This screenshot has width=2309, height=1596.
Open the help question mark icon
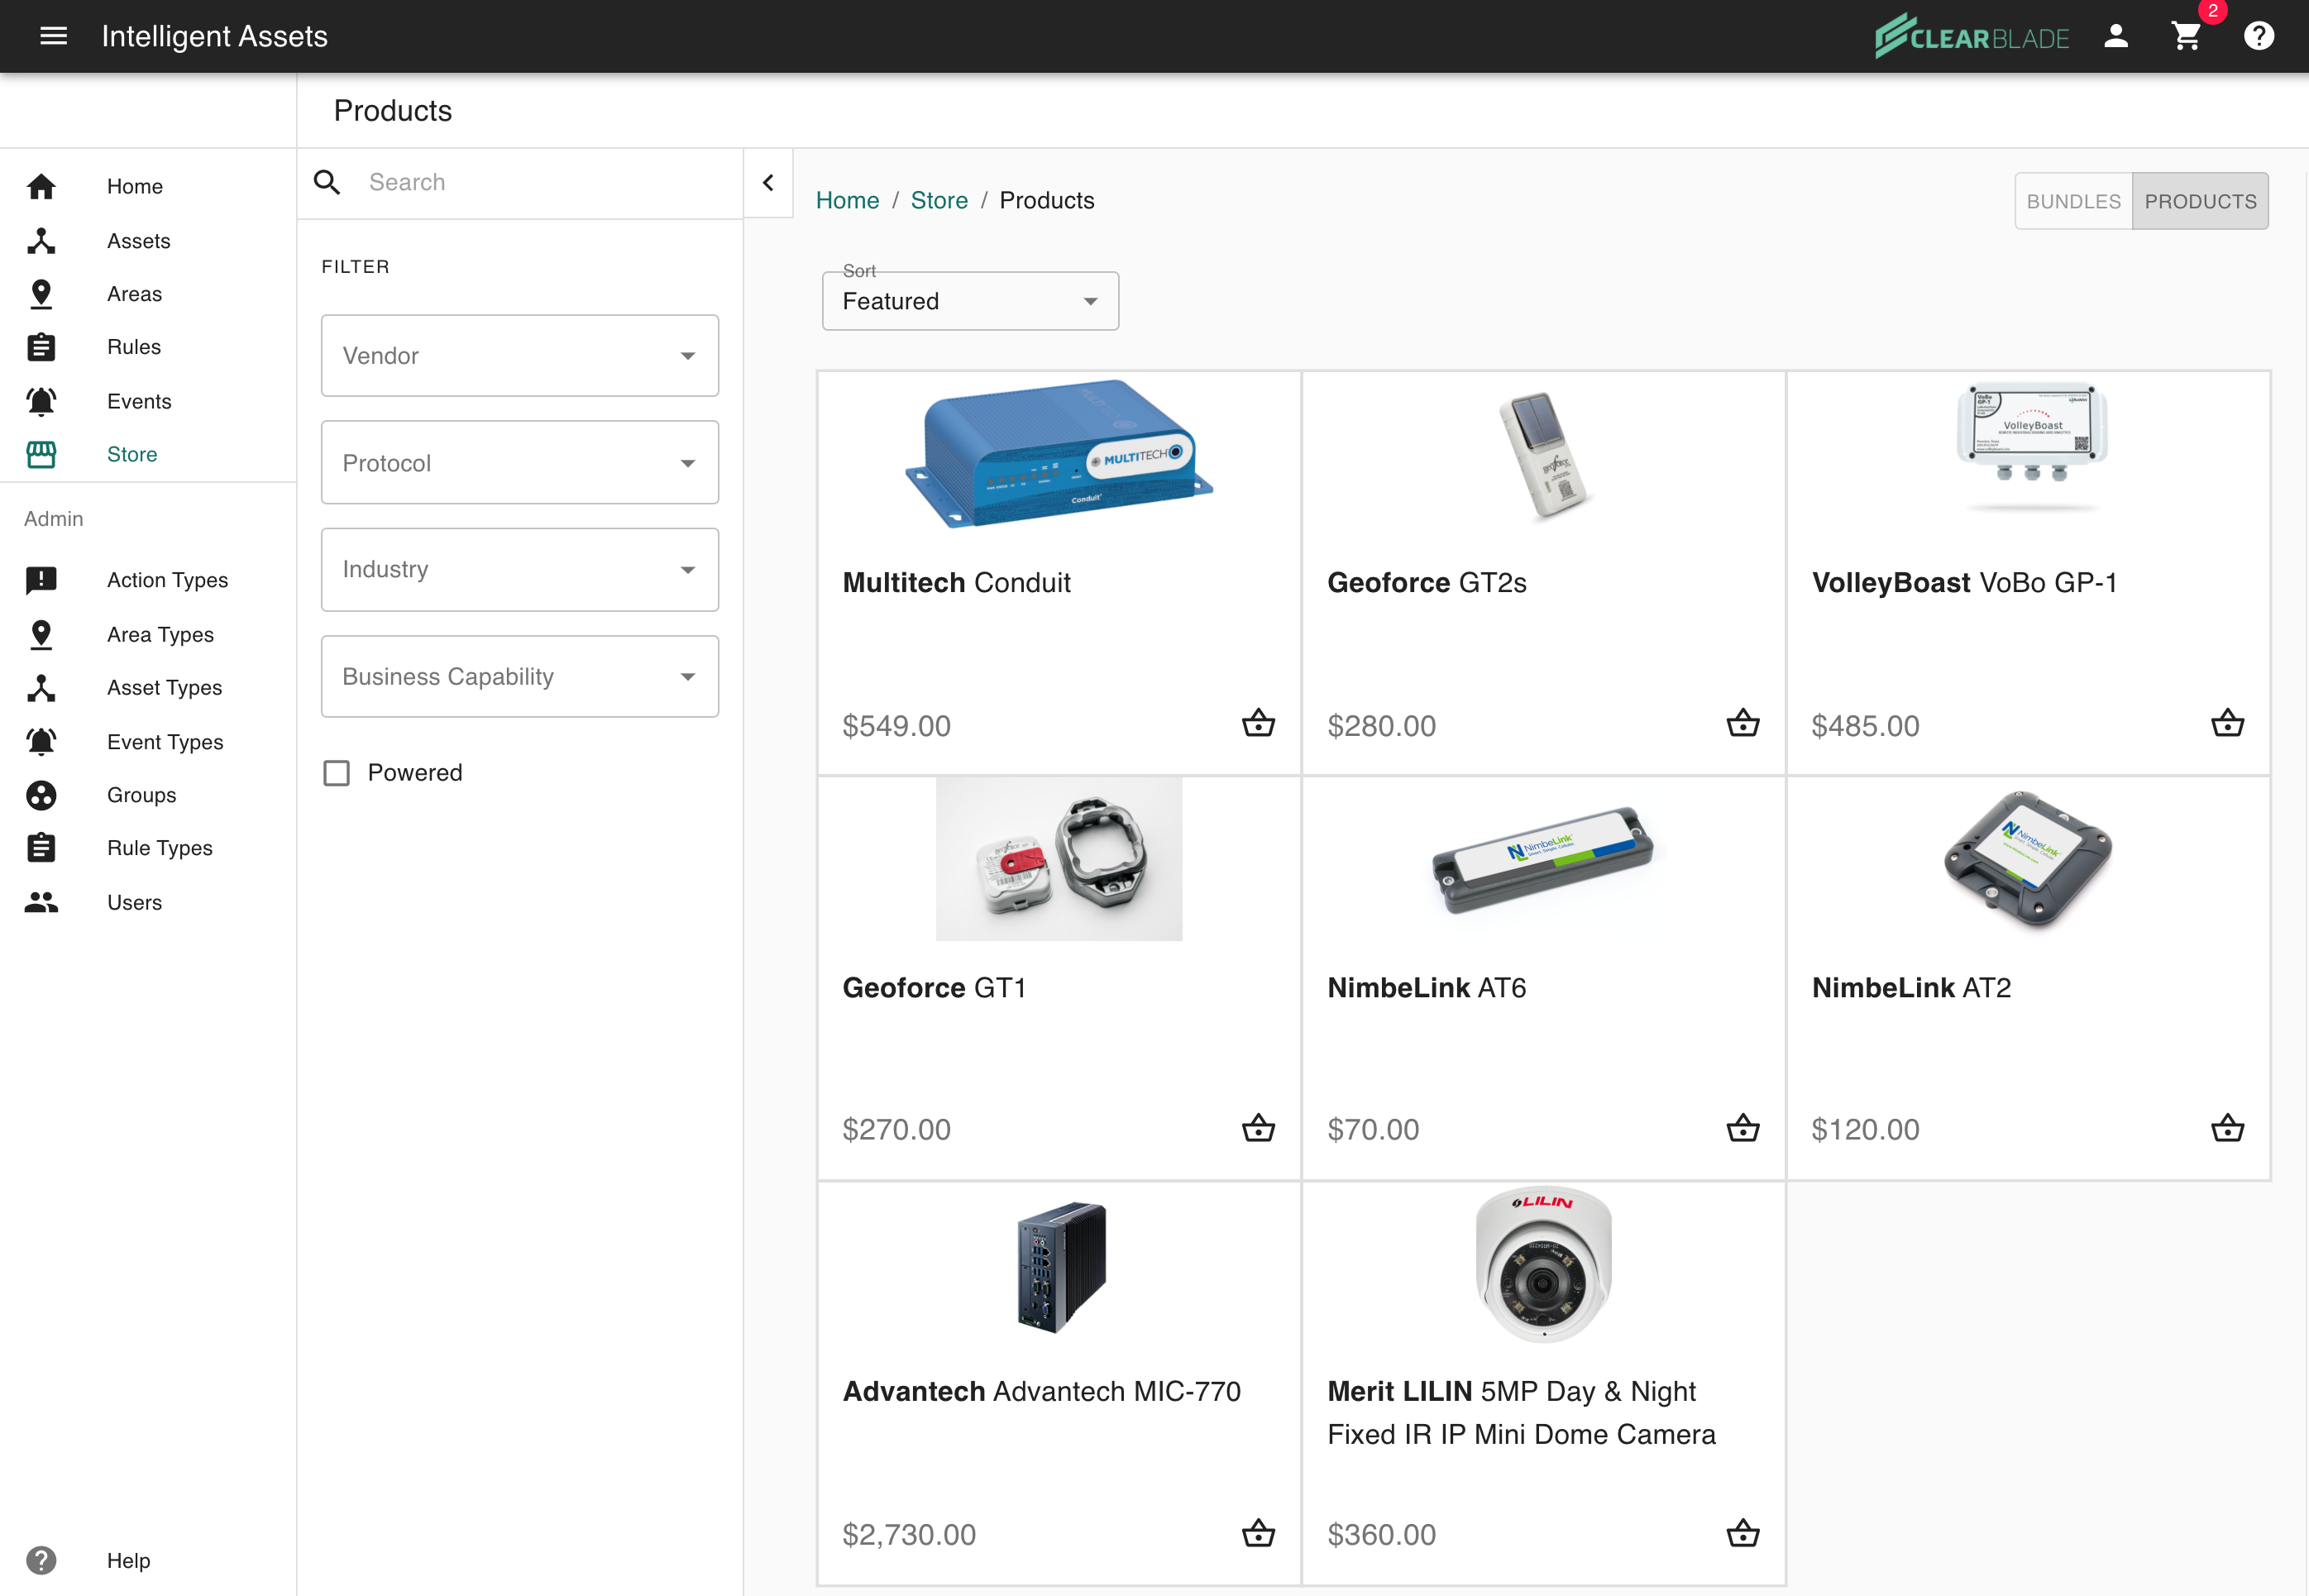[2258, 36]
